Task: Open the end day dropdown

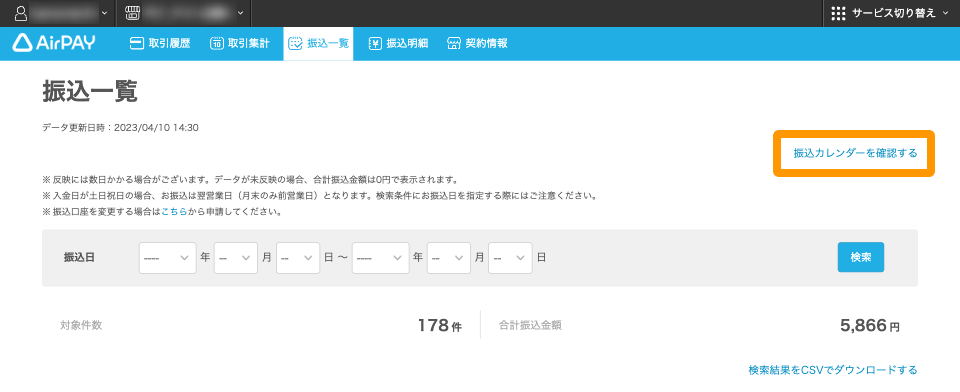Action: [x=510, y=258]
